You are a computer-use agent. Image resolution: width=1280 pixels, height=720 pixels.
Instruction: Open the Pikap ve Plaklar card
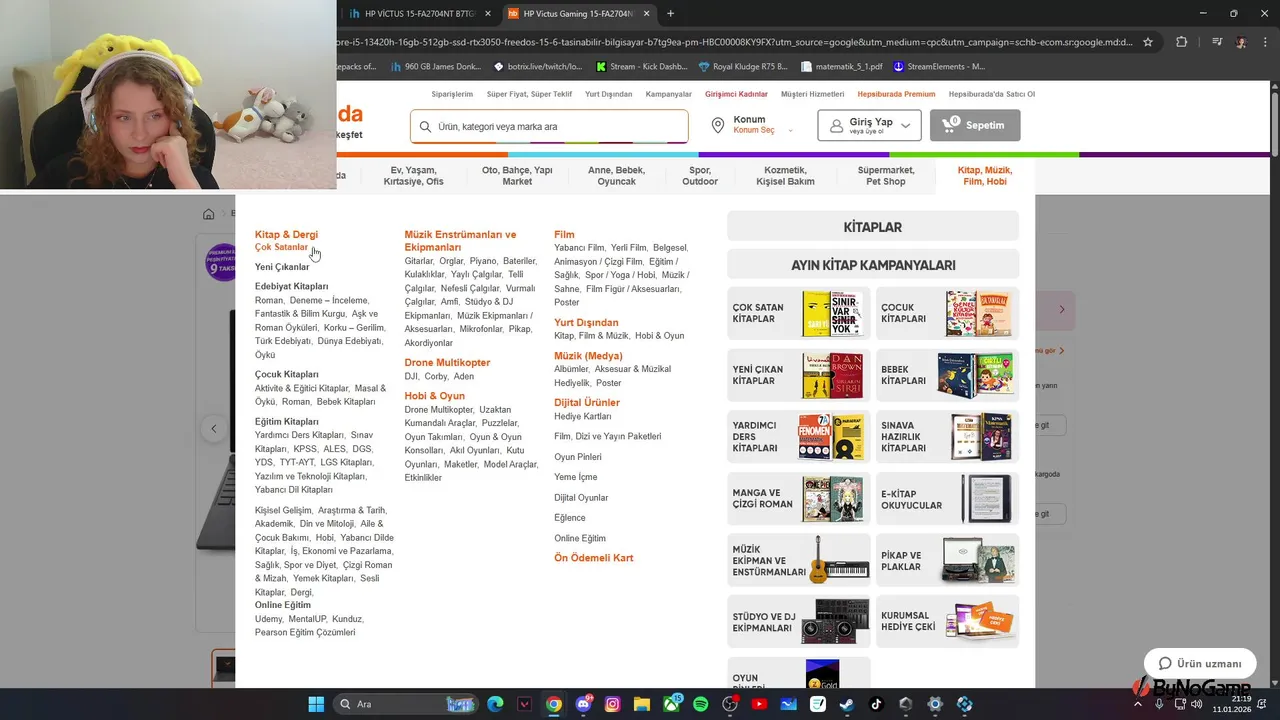click(x=947, y=560)
